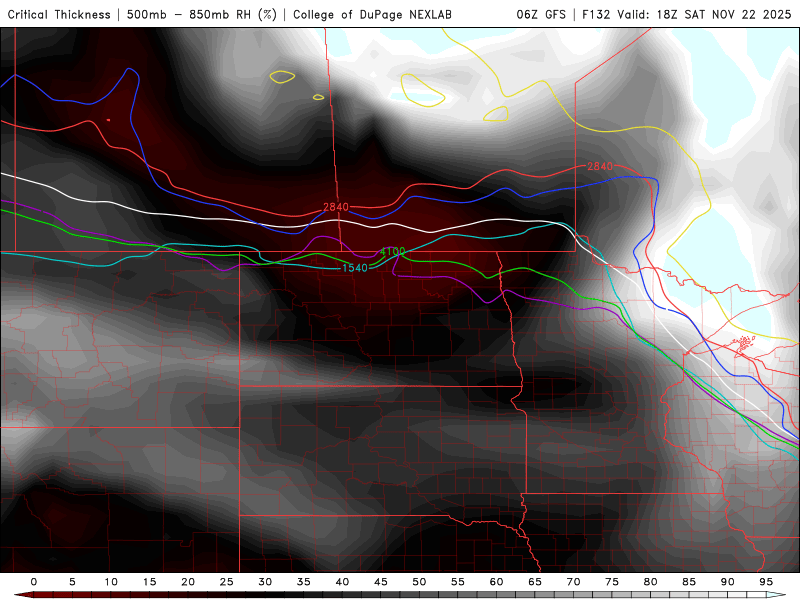The height and width of the screenshot is (600, 800).
Task: Select the "35" color scale label
Action: tap(304, 582)
